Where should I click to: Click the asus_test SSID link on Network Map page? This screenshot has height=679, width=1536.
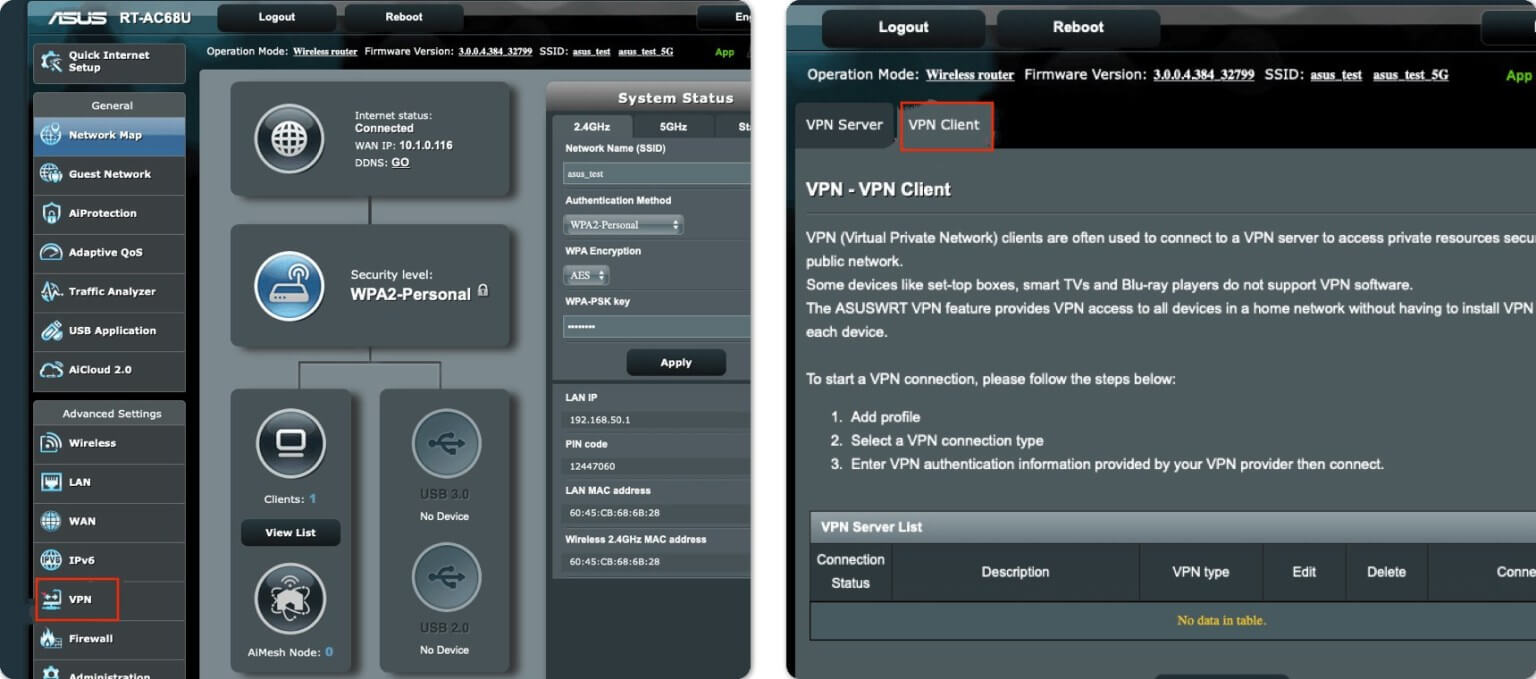592,51
